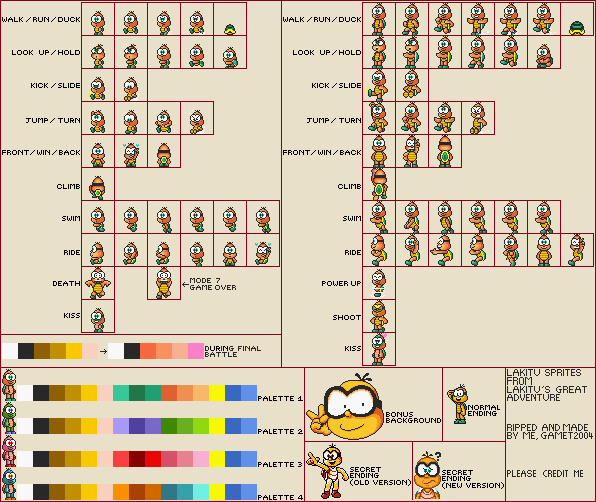
Task: Click the big Lakitu duck shell sprite
Action: click(x=577, y=28)
